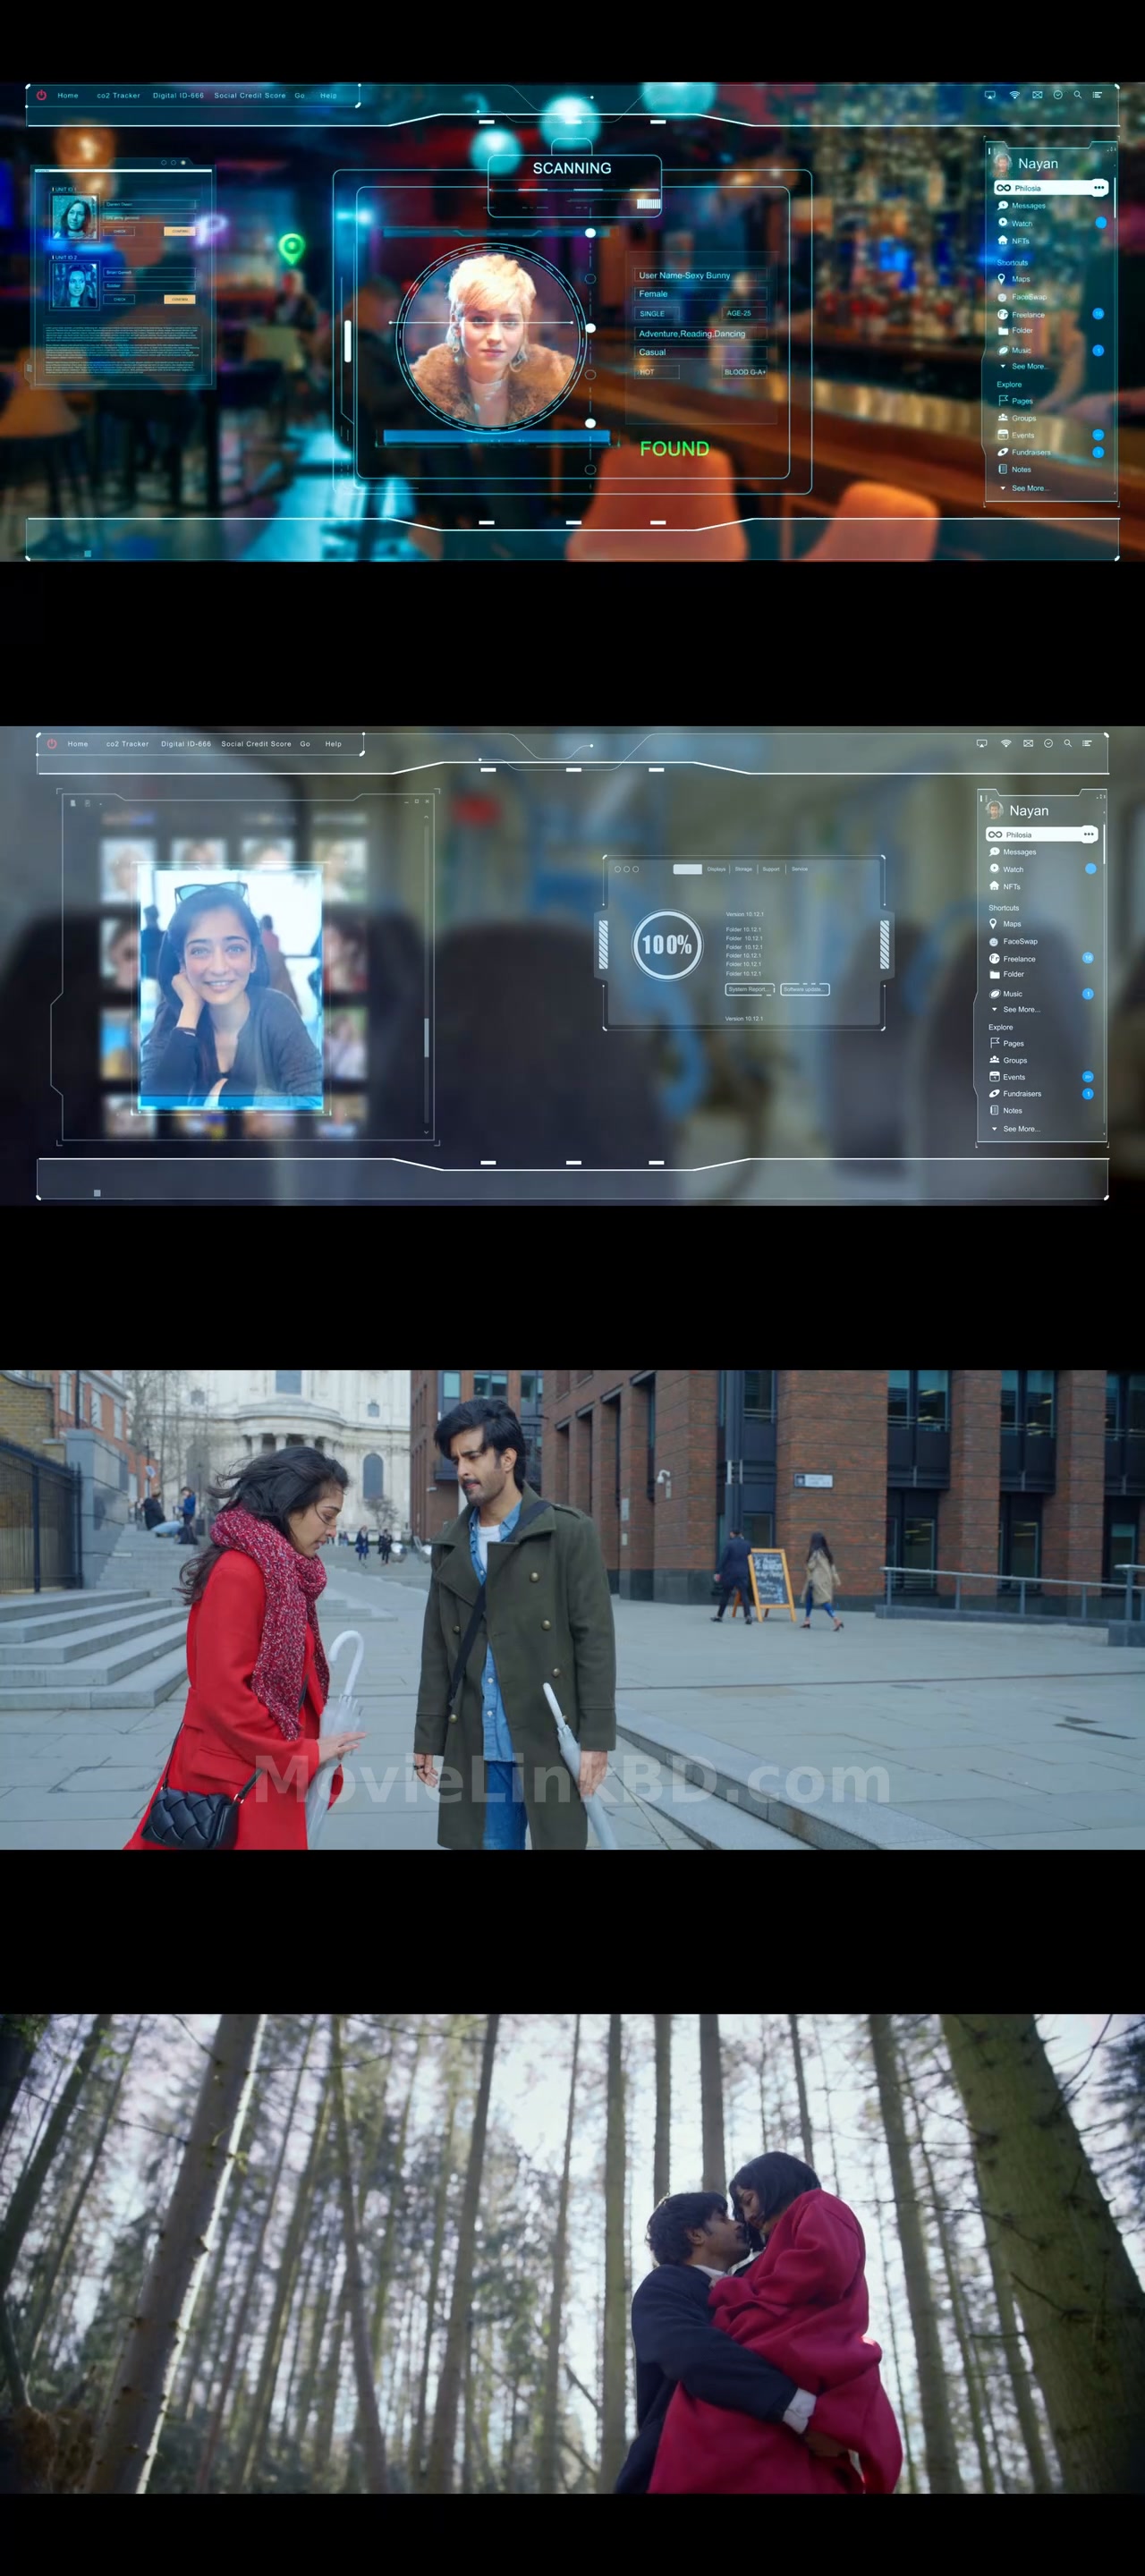The height and width of the screenshot is (2576, 1145).
Task: Select the 'Adventure,Reading,Dancing' field
Action: pyautogui.click(x=700, y=333)
